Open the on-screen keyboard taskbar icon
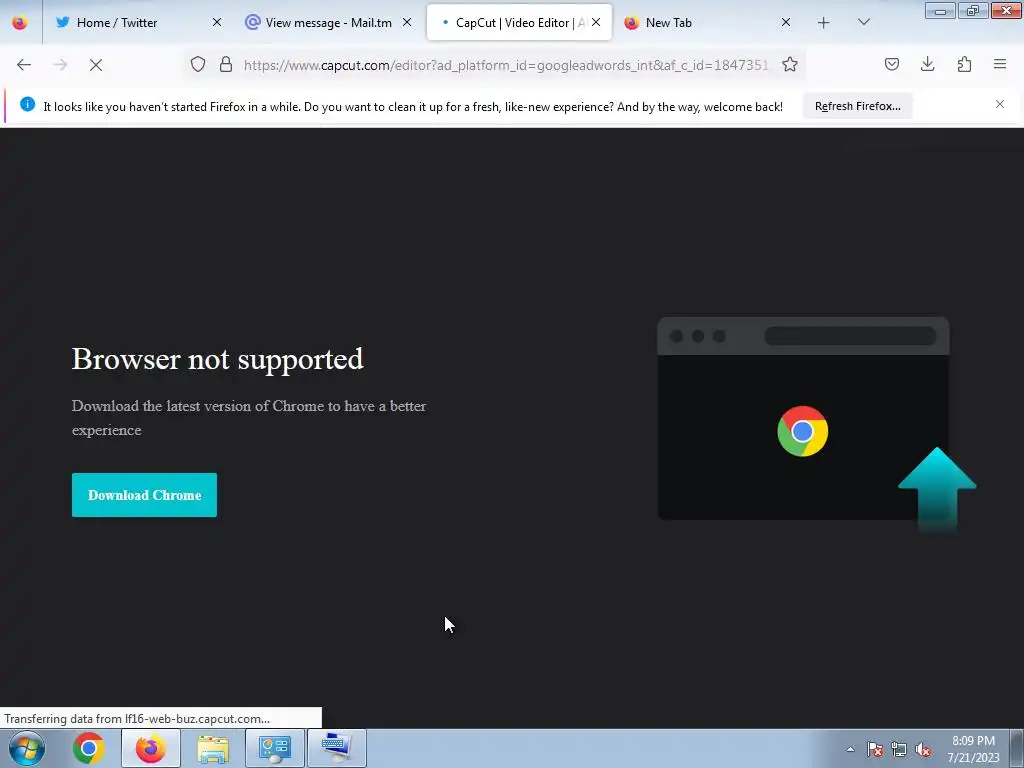This screenshot has width=1024, height=768. pos(337,748)
